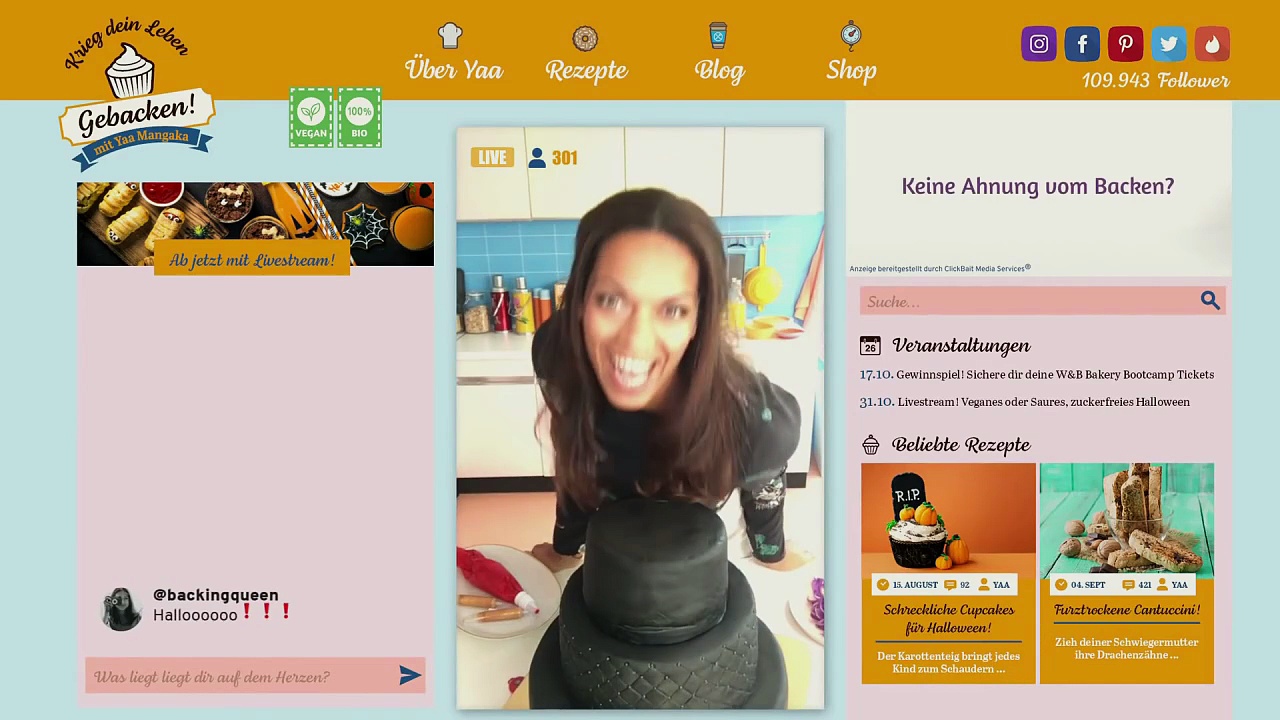Screen dimensions: 1280x720
Task: Go to the Blog page
Action: pos(719,53)
